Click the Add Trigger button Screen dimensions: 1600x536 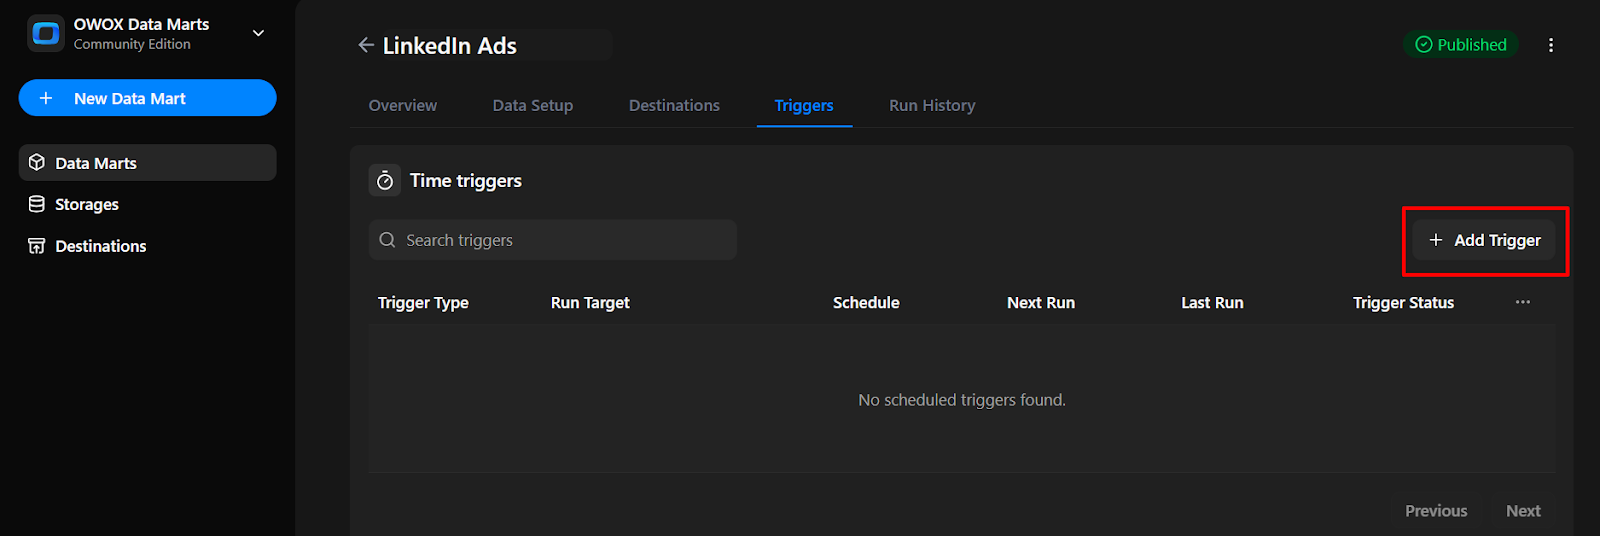(1485, 240)
